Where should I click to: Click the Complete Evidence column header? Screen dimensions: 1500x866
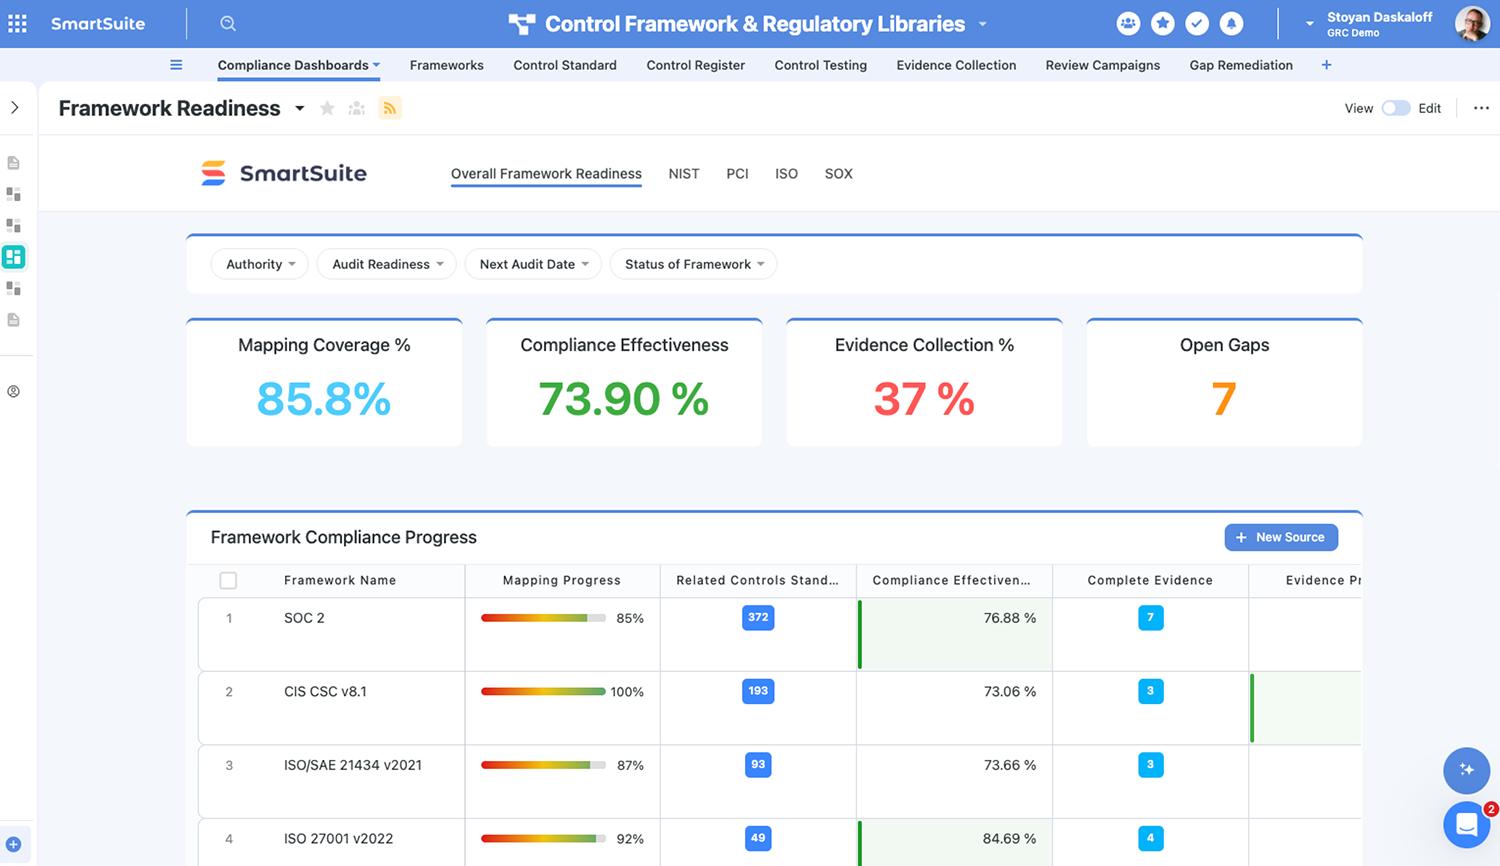[1150, 580]
